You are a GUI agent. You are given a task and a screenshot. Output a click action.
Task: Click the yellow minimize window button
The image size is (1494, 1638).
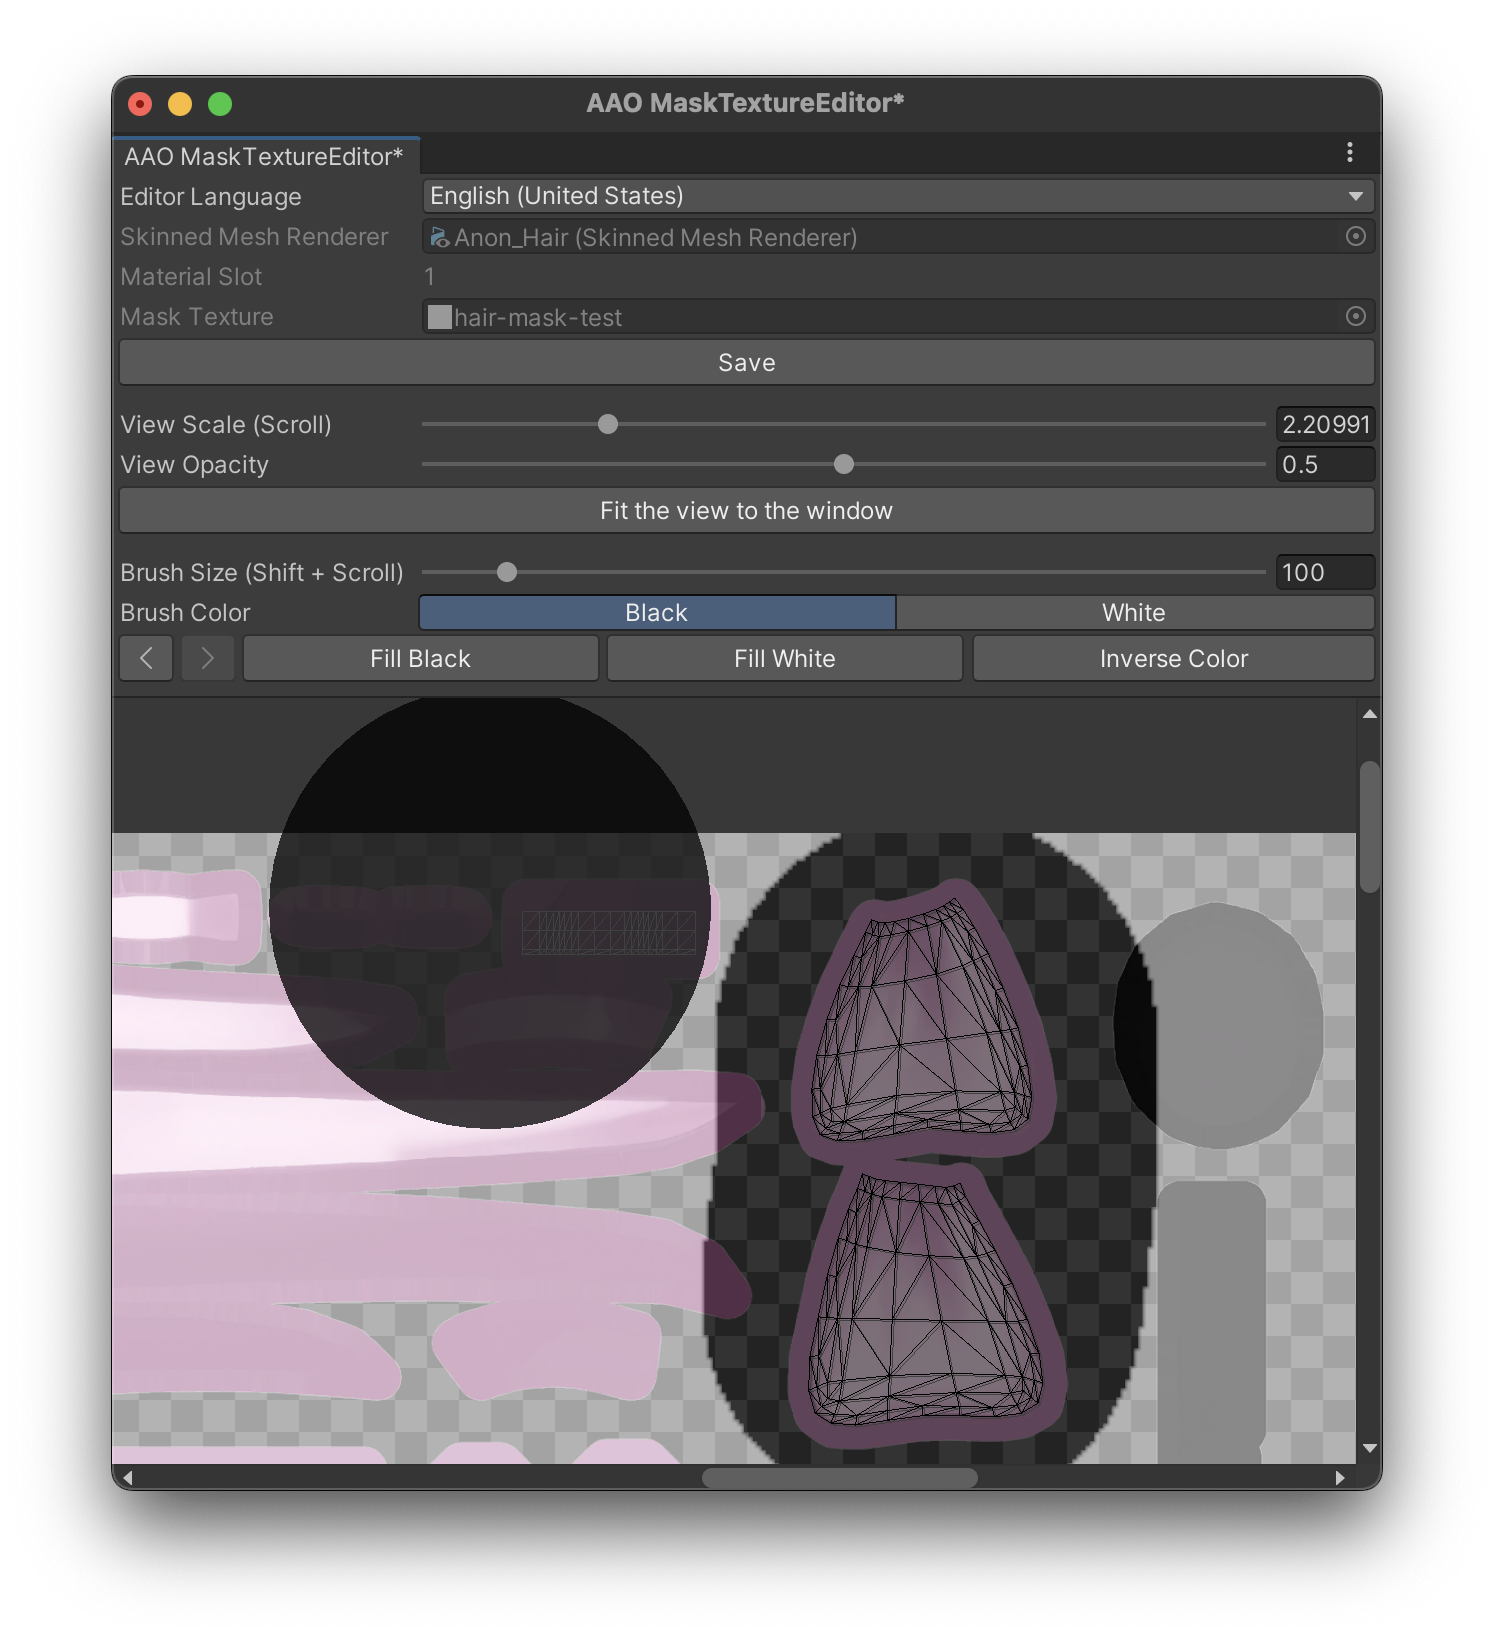click(180, 104)
